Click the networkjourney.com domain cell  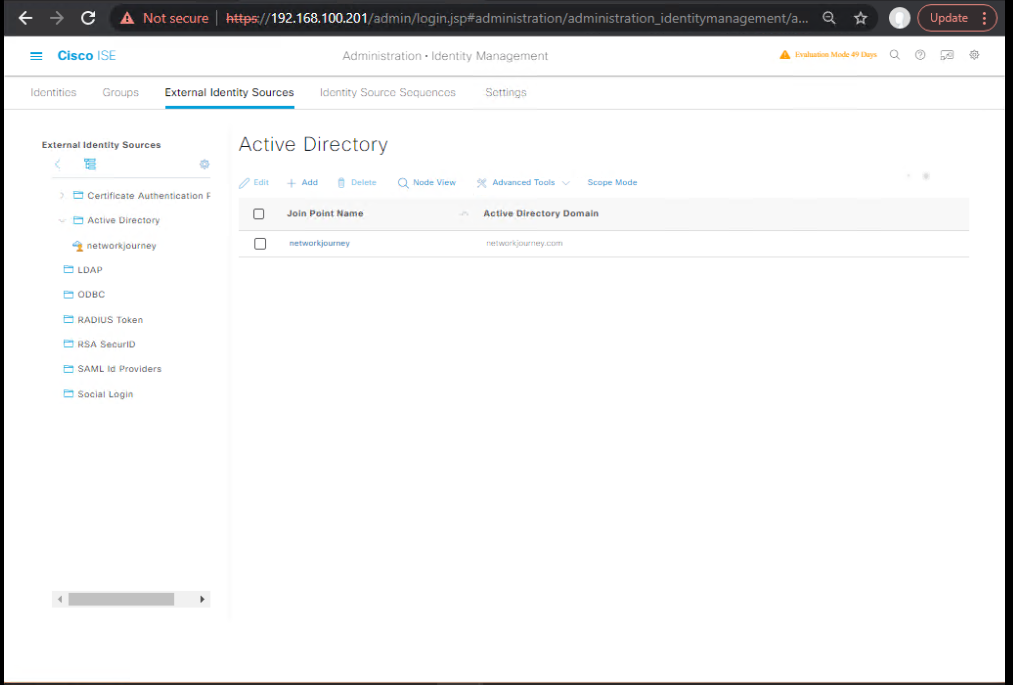(525, 244)
